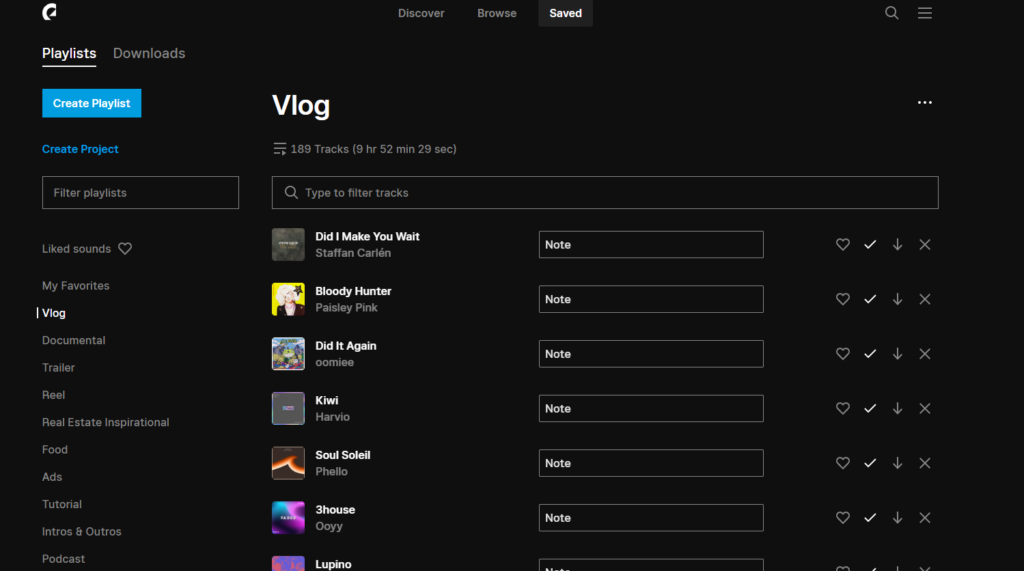Open the Tutorial playlist

pos(62,504)
